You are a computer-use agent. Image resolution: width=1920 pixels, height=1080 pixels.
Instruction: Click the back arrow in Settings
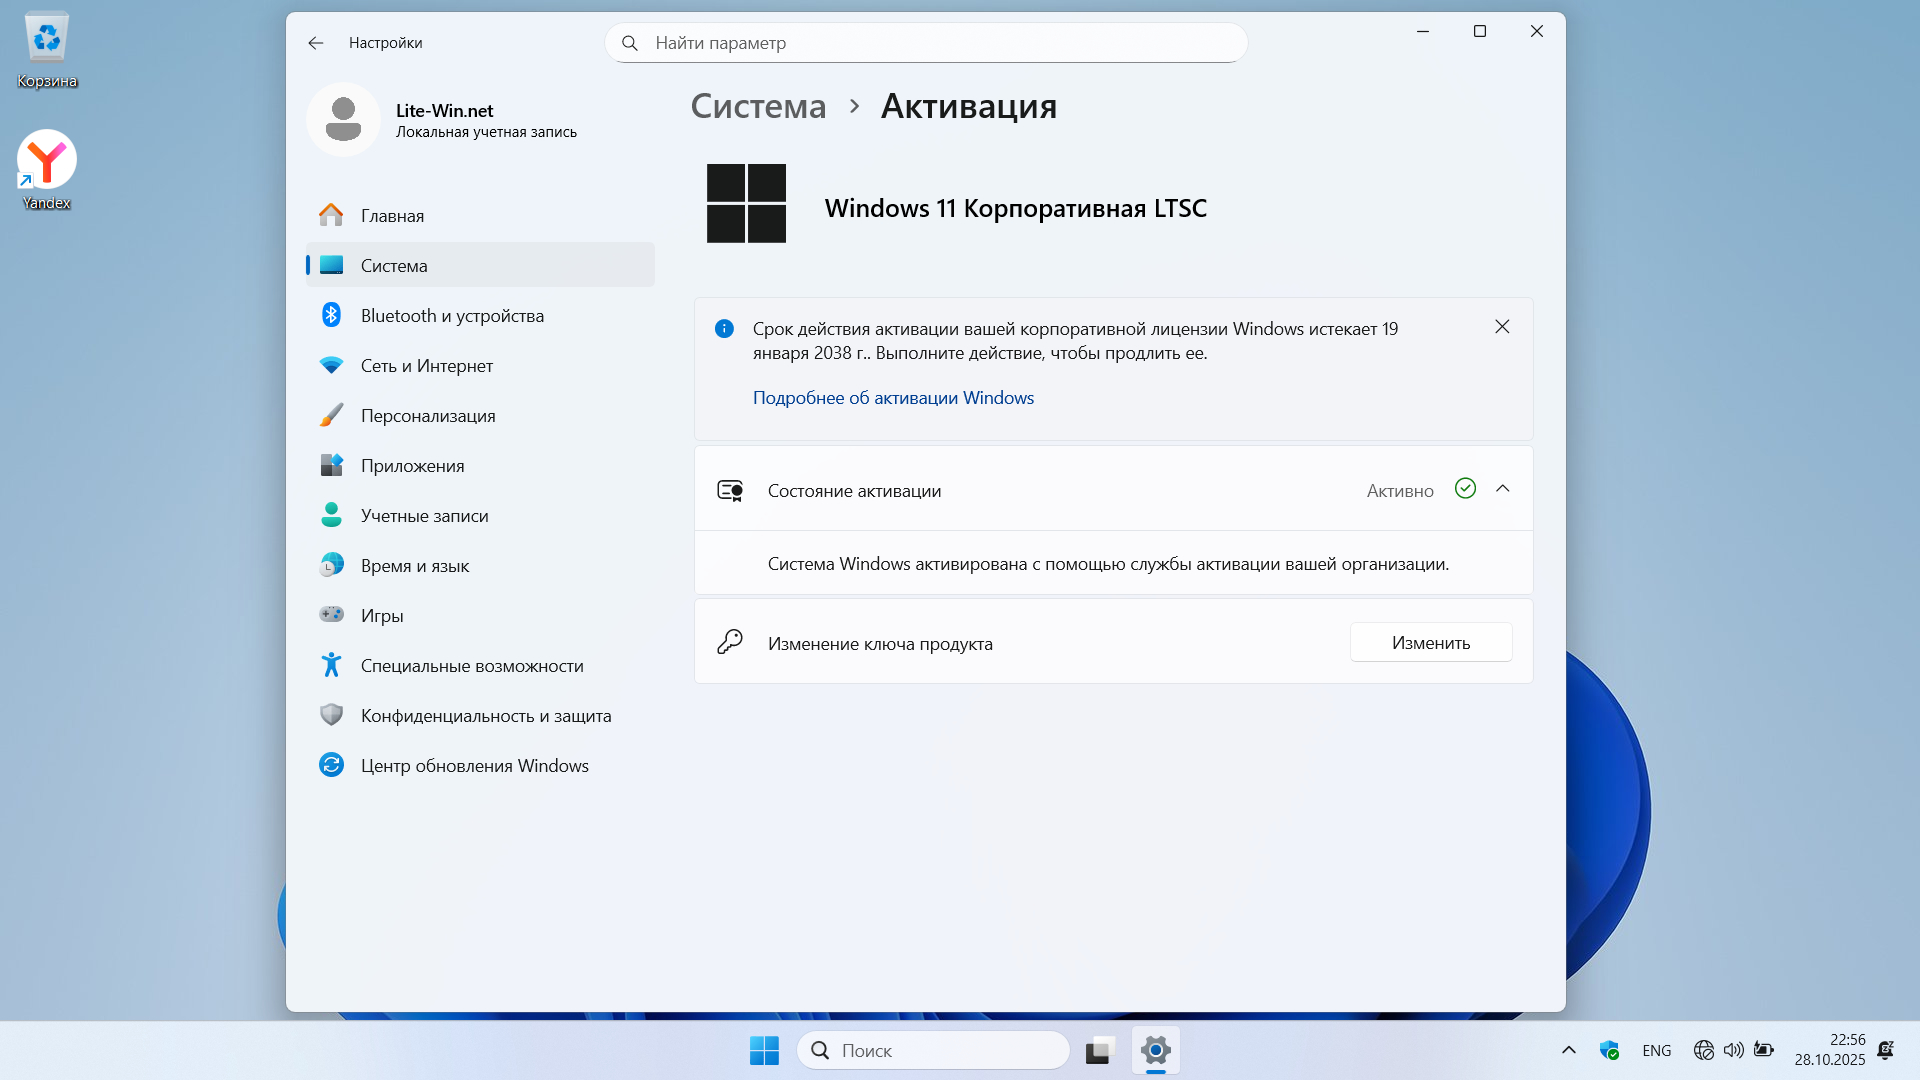pyautogui.click(x=316, y=43)
